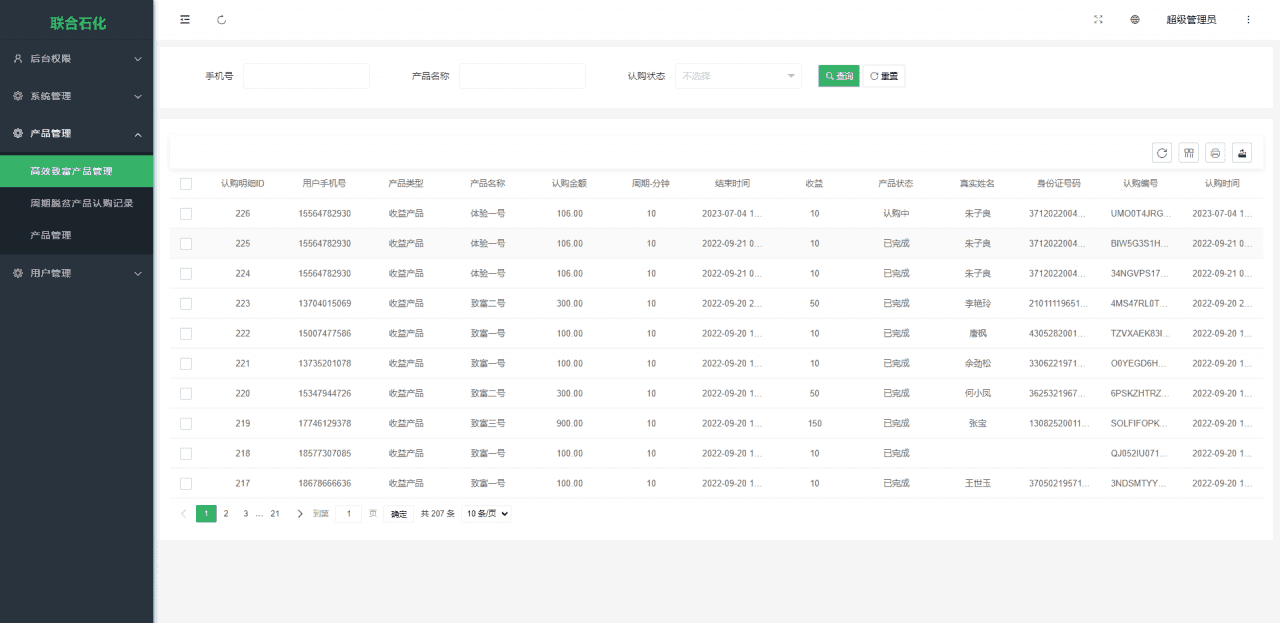Open the column filter settings icon
The height and width of the screenshot is (623, 1280).
coord(1189,153)
